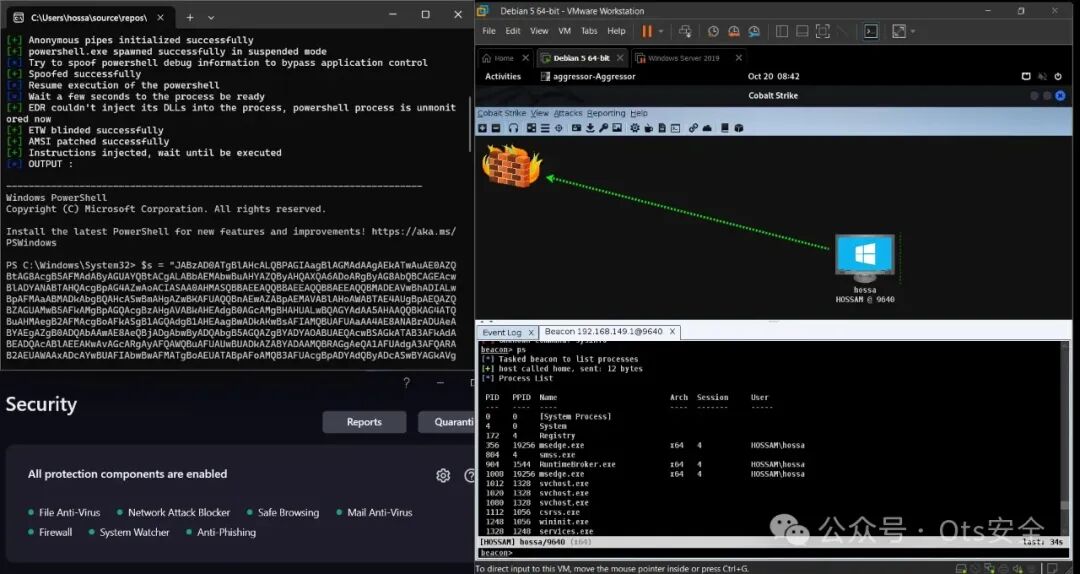1080x574 pixels.
Task: Click the beacon> command input field
Action: point(771,553)
